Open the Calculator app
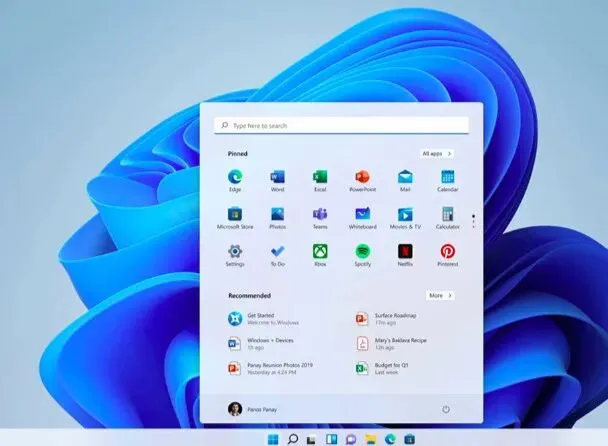 pyautogui.click(x=447, y=218)
